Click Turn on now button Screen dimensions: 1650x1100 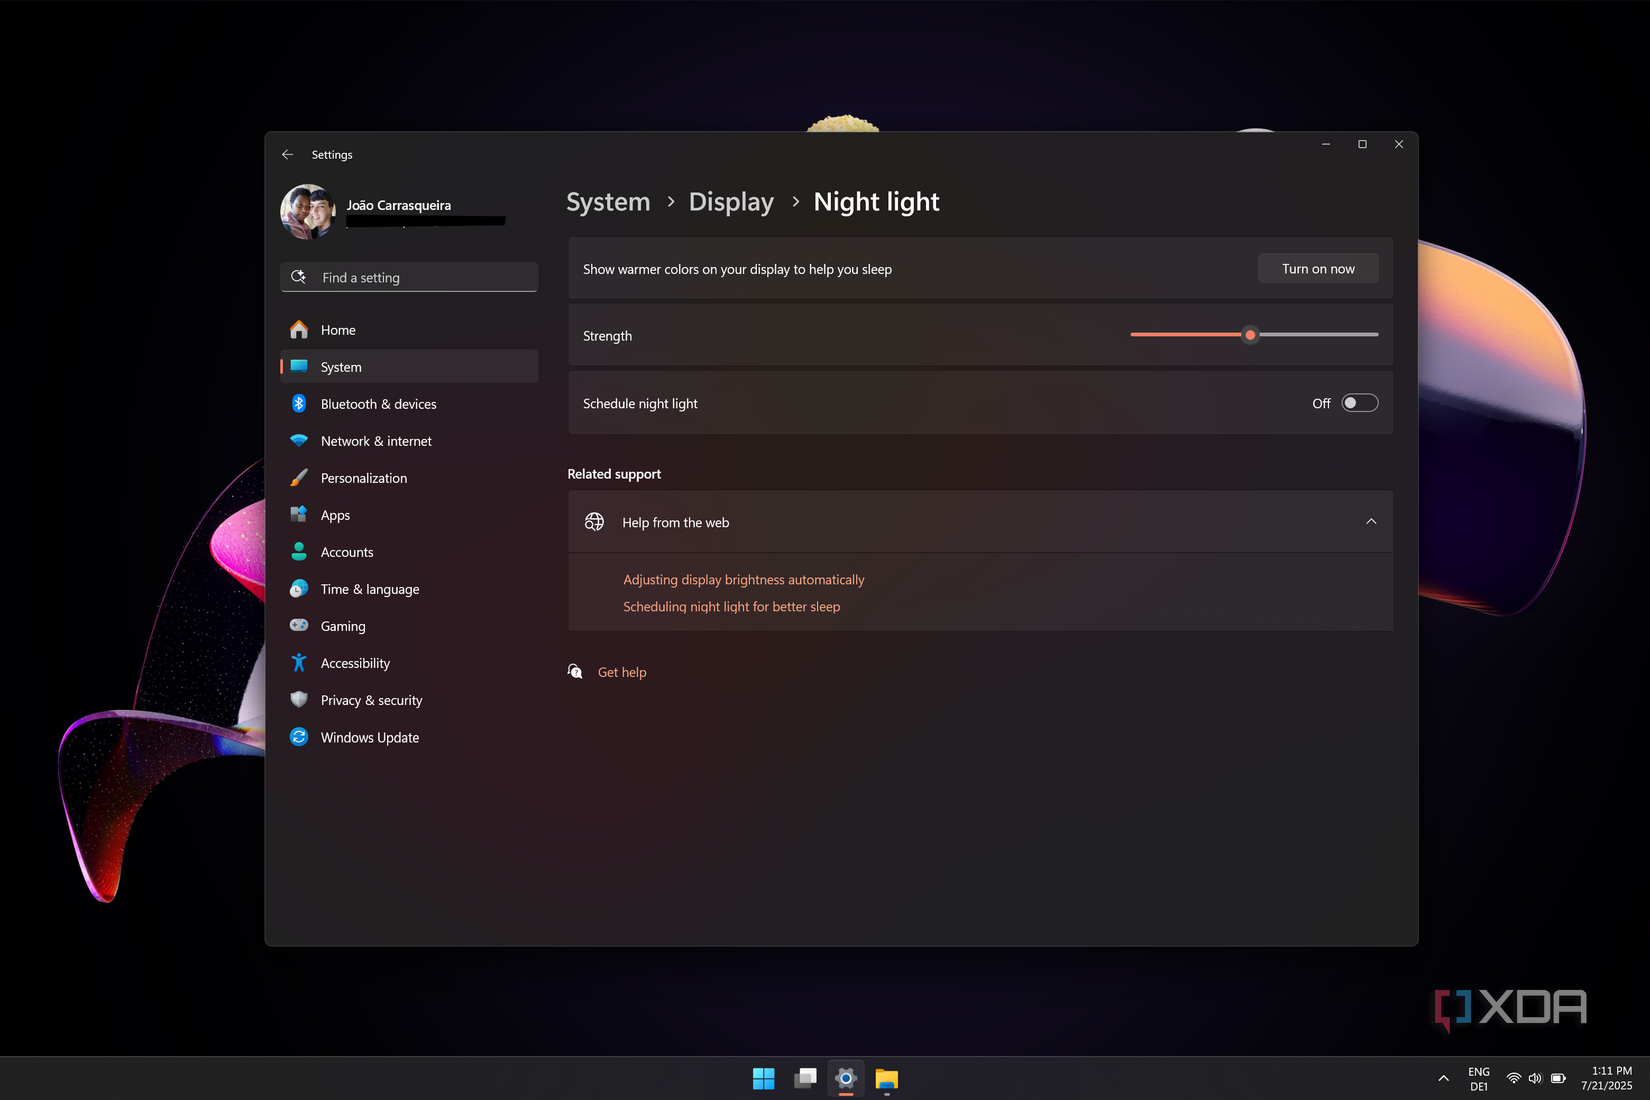coord(1318,269)
